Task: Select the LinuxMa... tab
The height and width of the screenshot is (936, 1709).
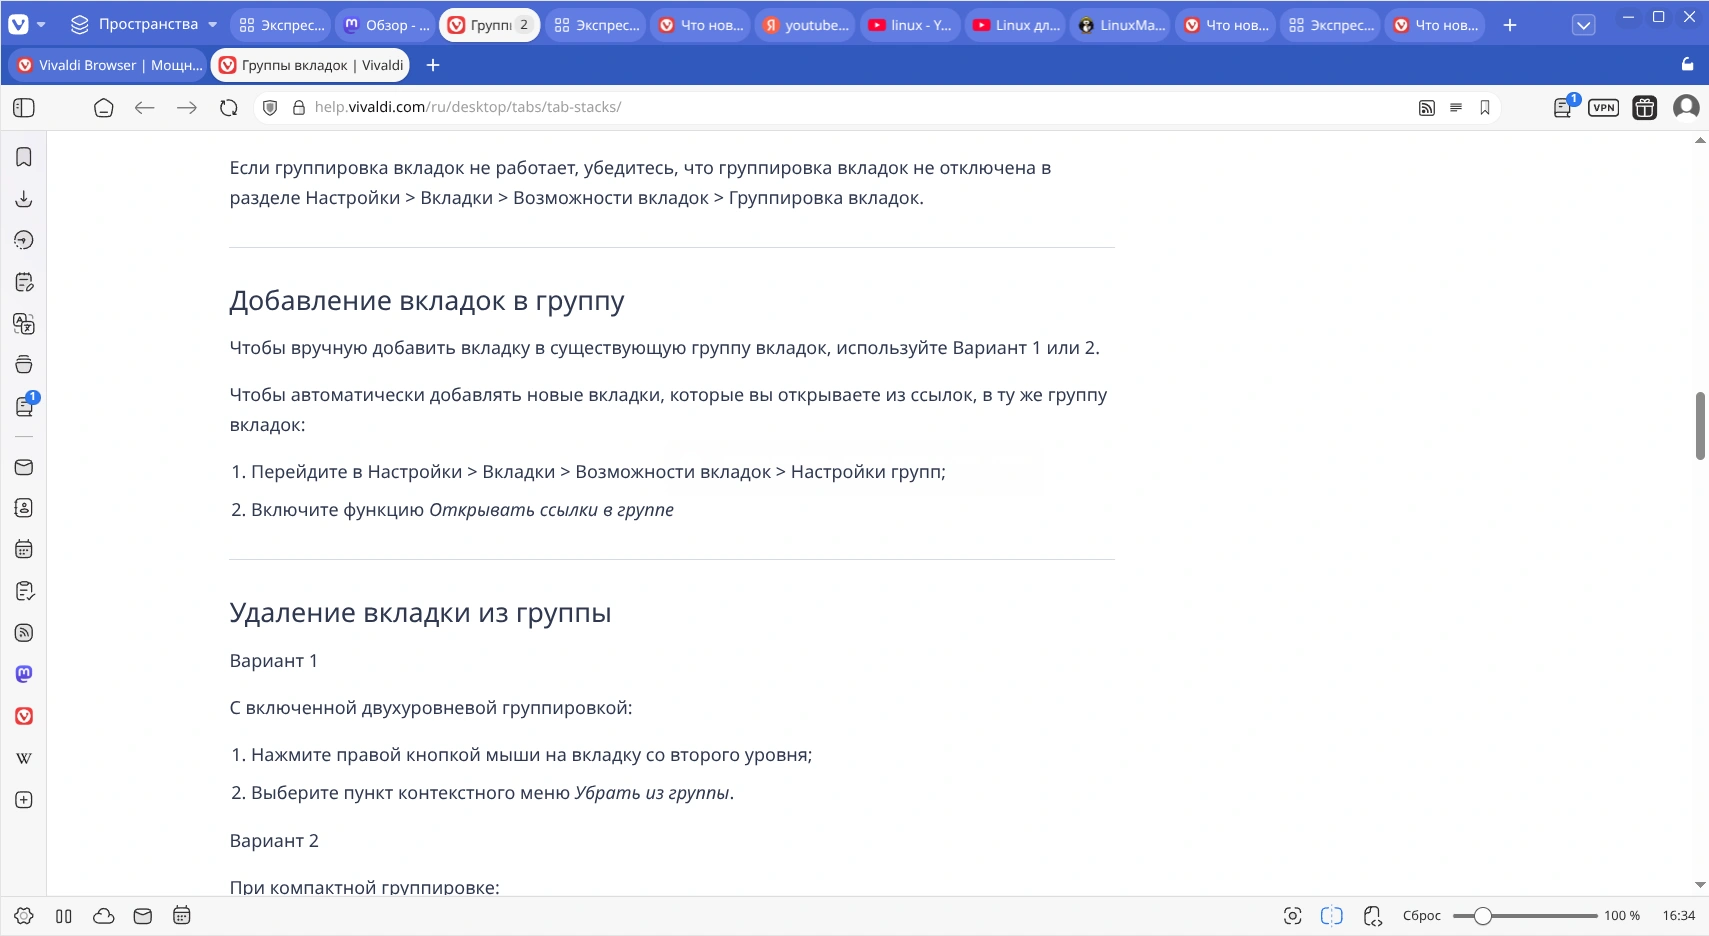Action: click(1121, 25)
